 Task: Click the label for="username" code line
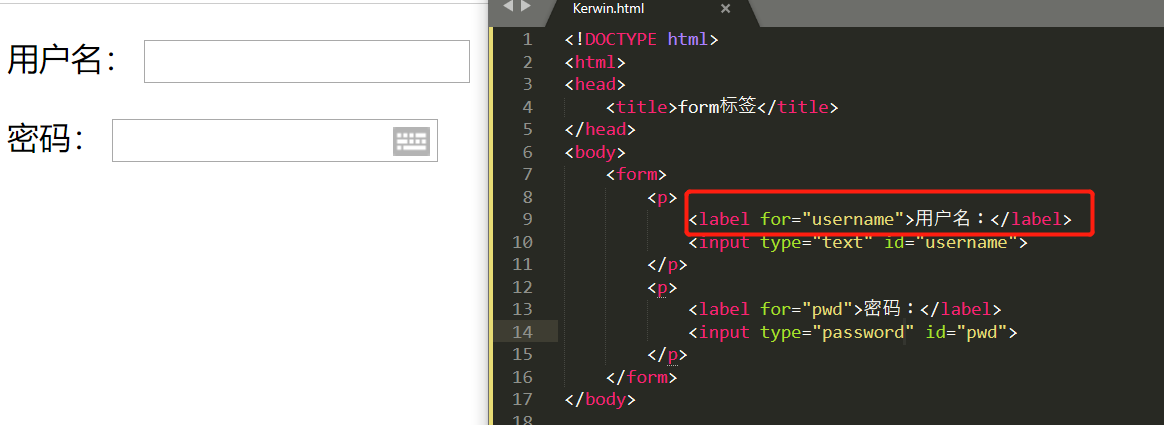coord(880,220)
